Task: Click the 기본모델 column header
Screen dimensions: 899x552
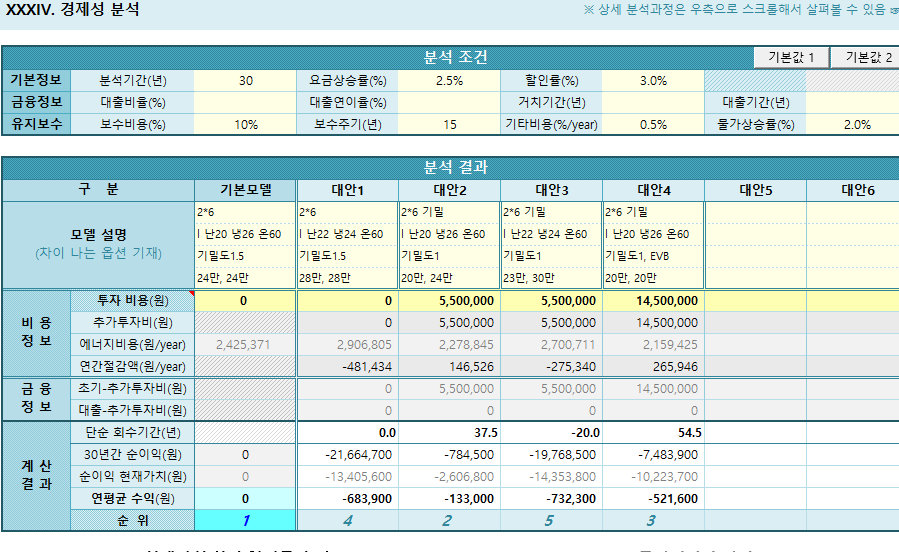Action: tap(245, 190)
